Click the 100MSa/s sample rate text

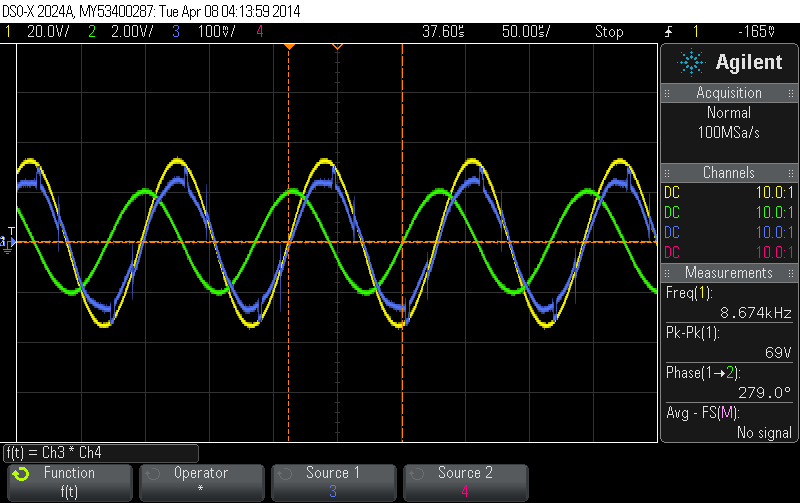(729, 133)
